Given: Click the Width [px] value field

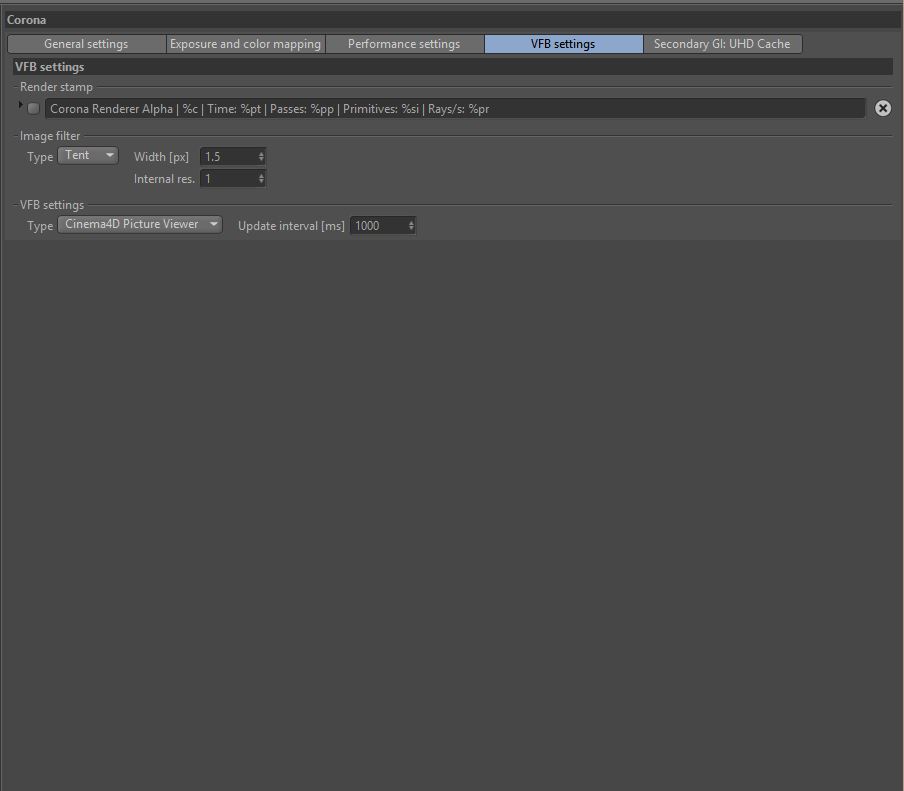Looking at the screenshot, I should pyautogui.click(x=228, y=156).
